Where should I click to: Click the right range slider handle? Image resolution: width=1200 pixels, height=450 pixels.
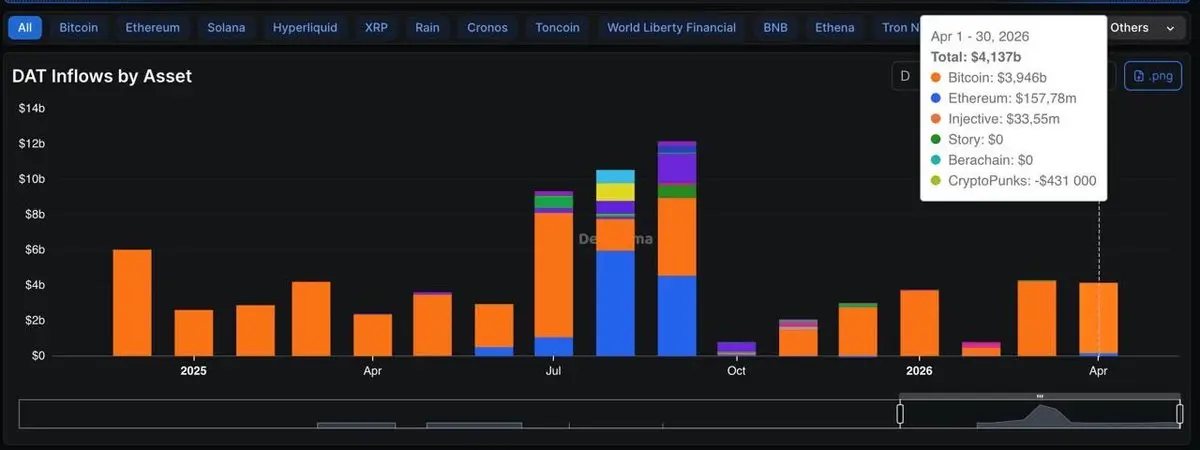click(x=1180, y=413)
